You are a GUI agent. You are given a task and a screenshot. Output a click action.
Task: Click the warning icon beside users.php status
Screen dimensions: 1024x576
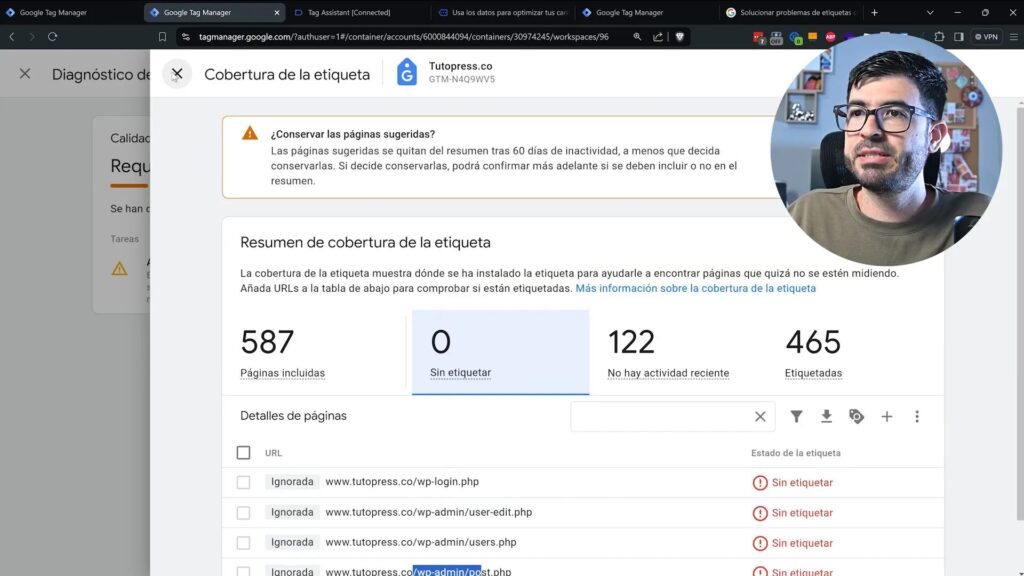tap(760, 543)
